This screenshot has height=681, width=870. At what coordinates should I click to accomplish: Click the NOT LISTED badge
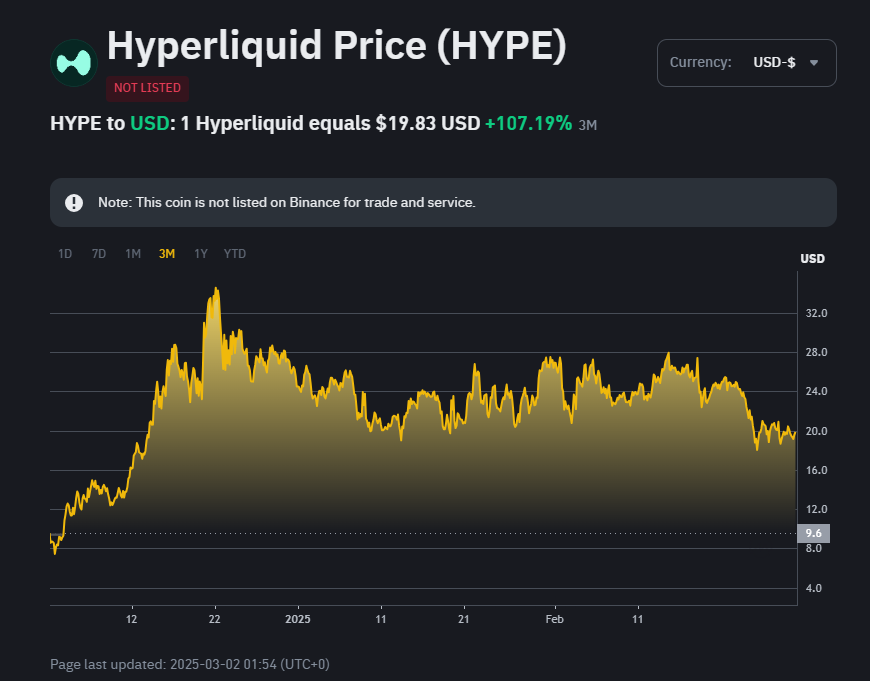[147, 88]
